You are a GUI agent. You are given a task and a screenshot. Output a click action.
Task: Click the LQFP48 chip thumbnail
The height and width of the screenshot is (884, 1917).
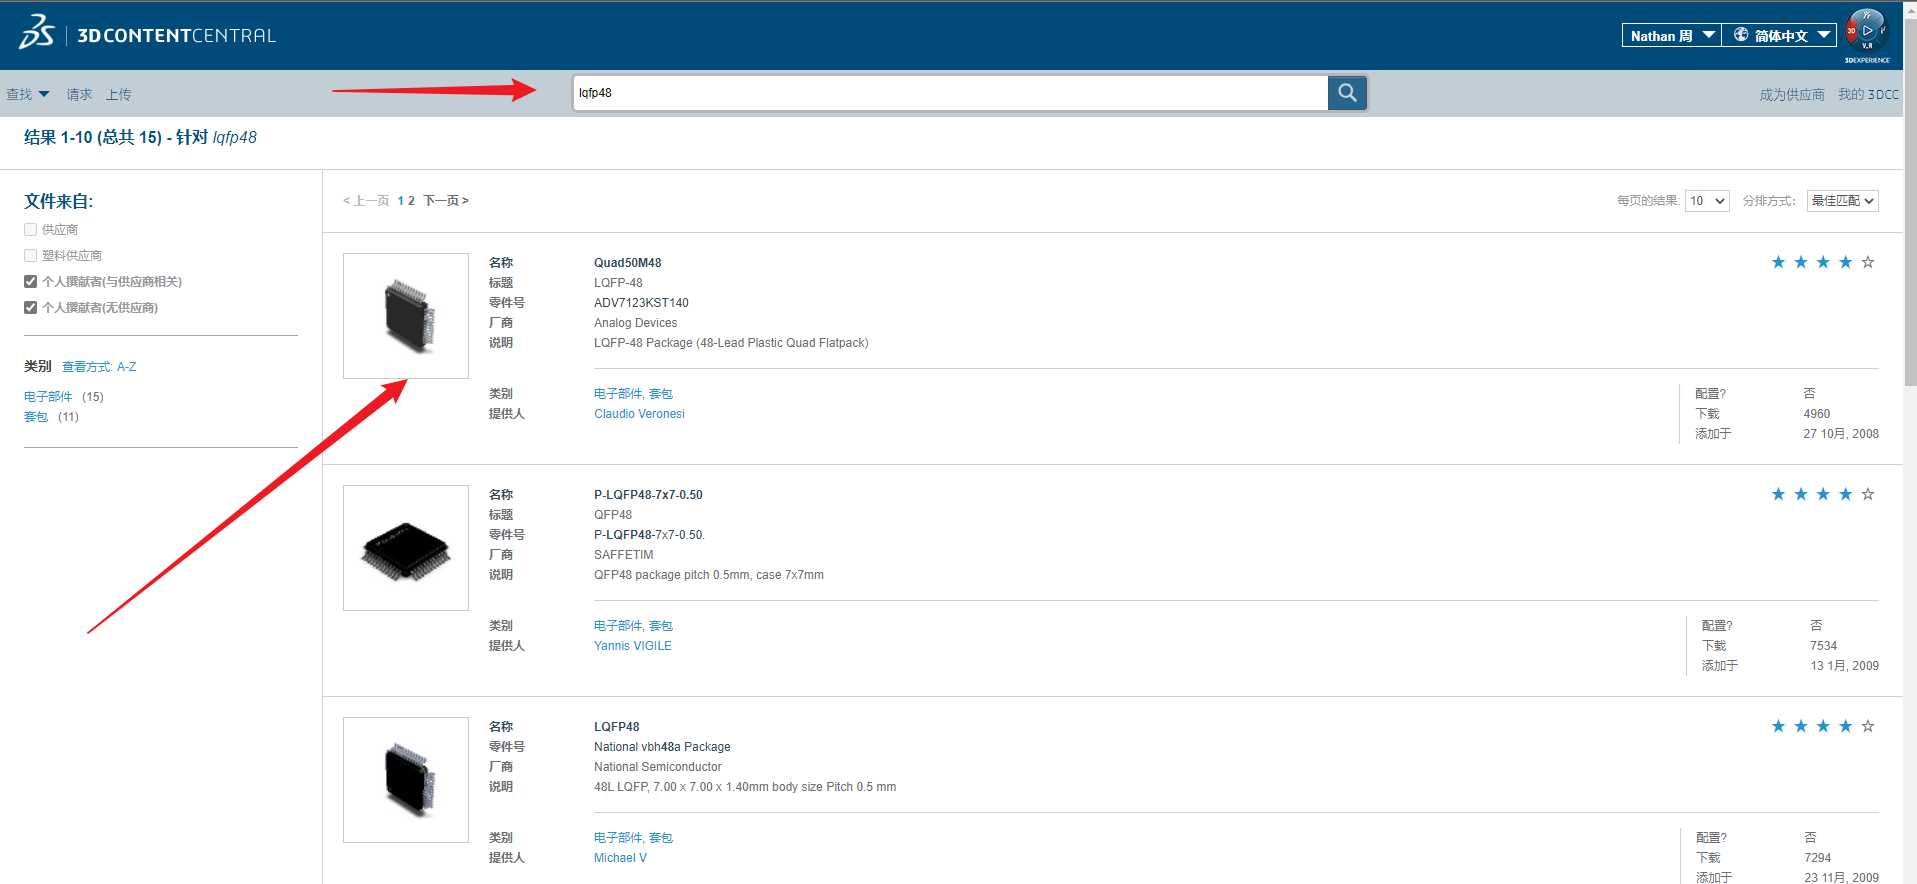tap(406, 780)
